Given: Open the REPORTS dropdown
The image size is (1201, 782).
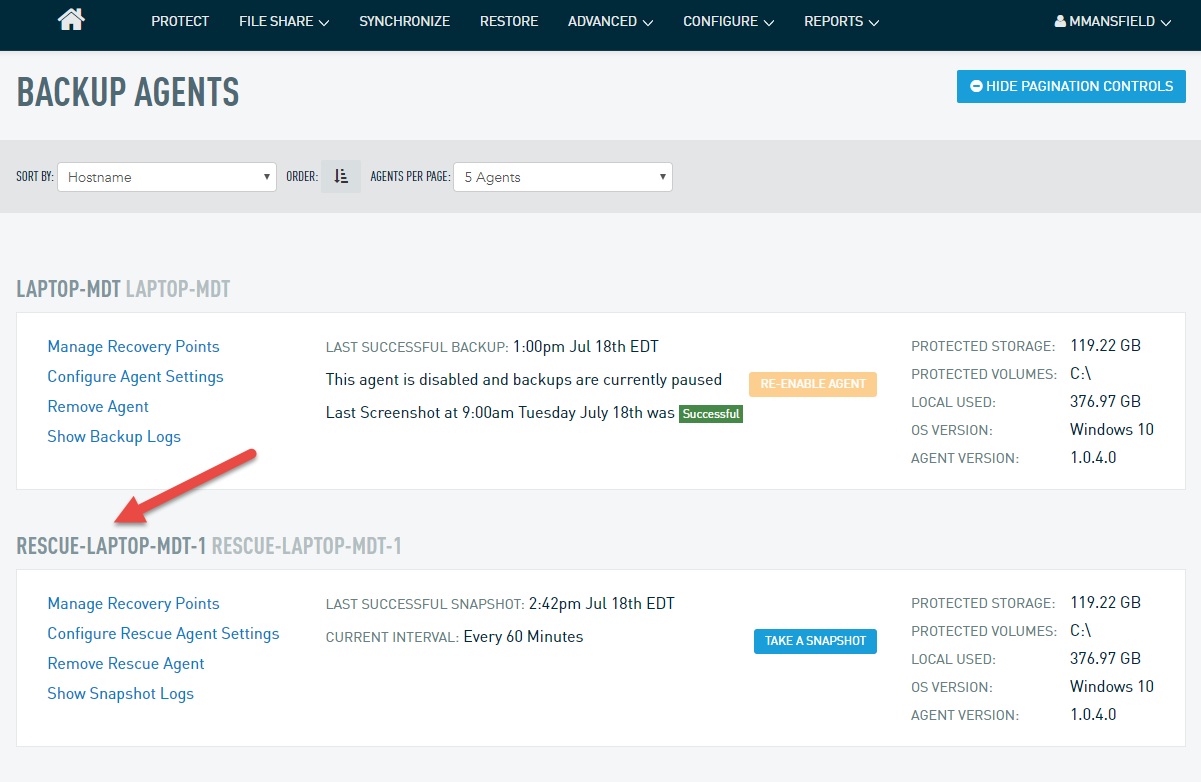Looking at the screenshot, I should [841, 20].
